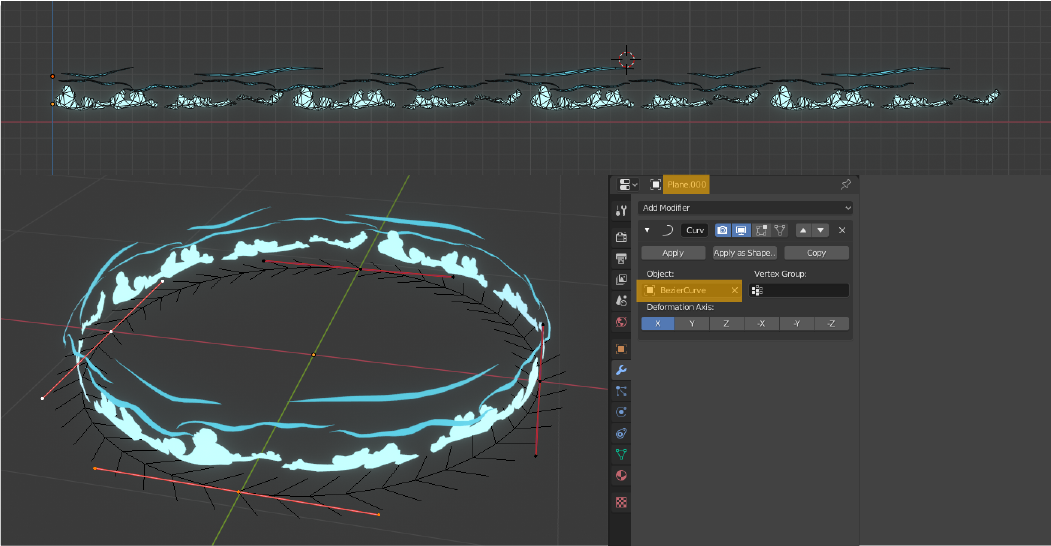The height and width of the screenshot is (546, 1051).
Task: Toggle Curve modifier Edit Mode display
Action: 760,230
